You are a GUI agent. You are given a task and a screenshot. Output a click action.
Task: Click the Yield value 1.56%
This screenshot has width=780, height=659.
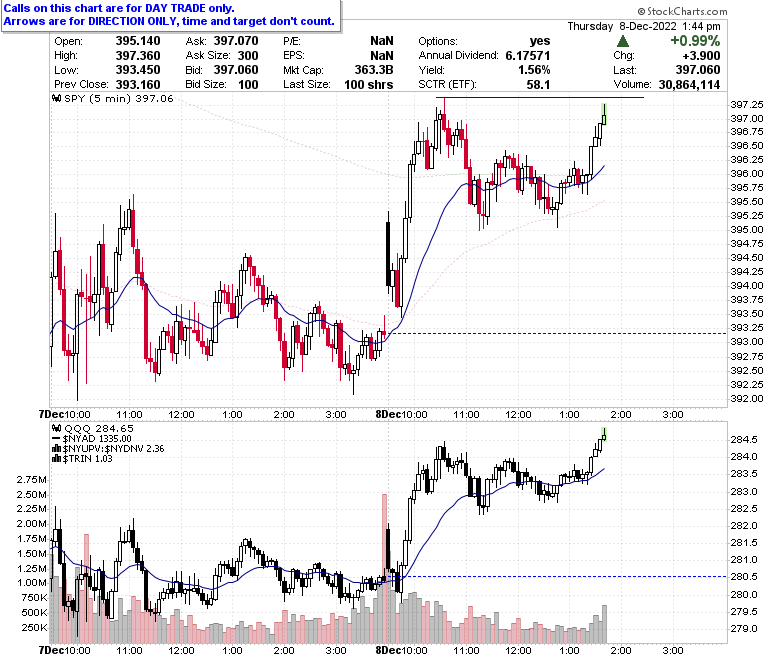(534, 70)
